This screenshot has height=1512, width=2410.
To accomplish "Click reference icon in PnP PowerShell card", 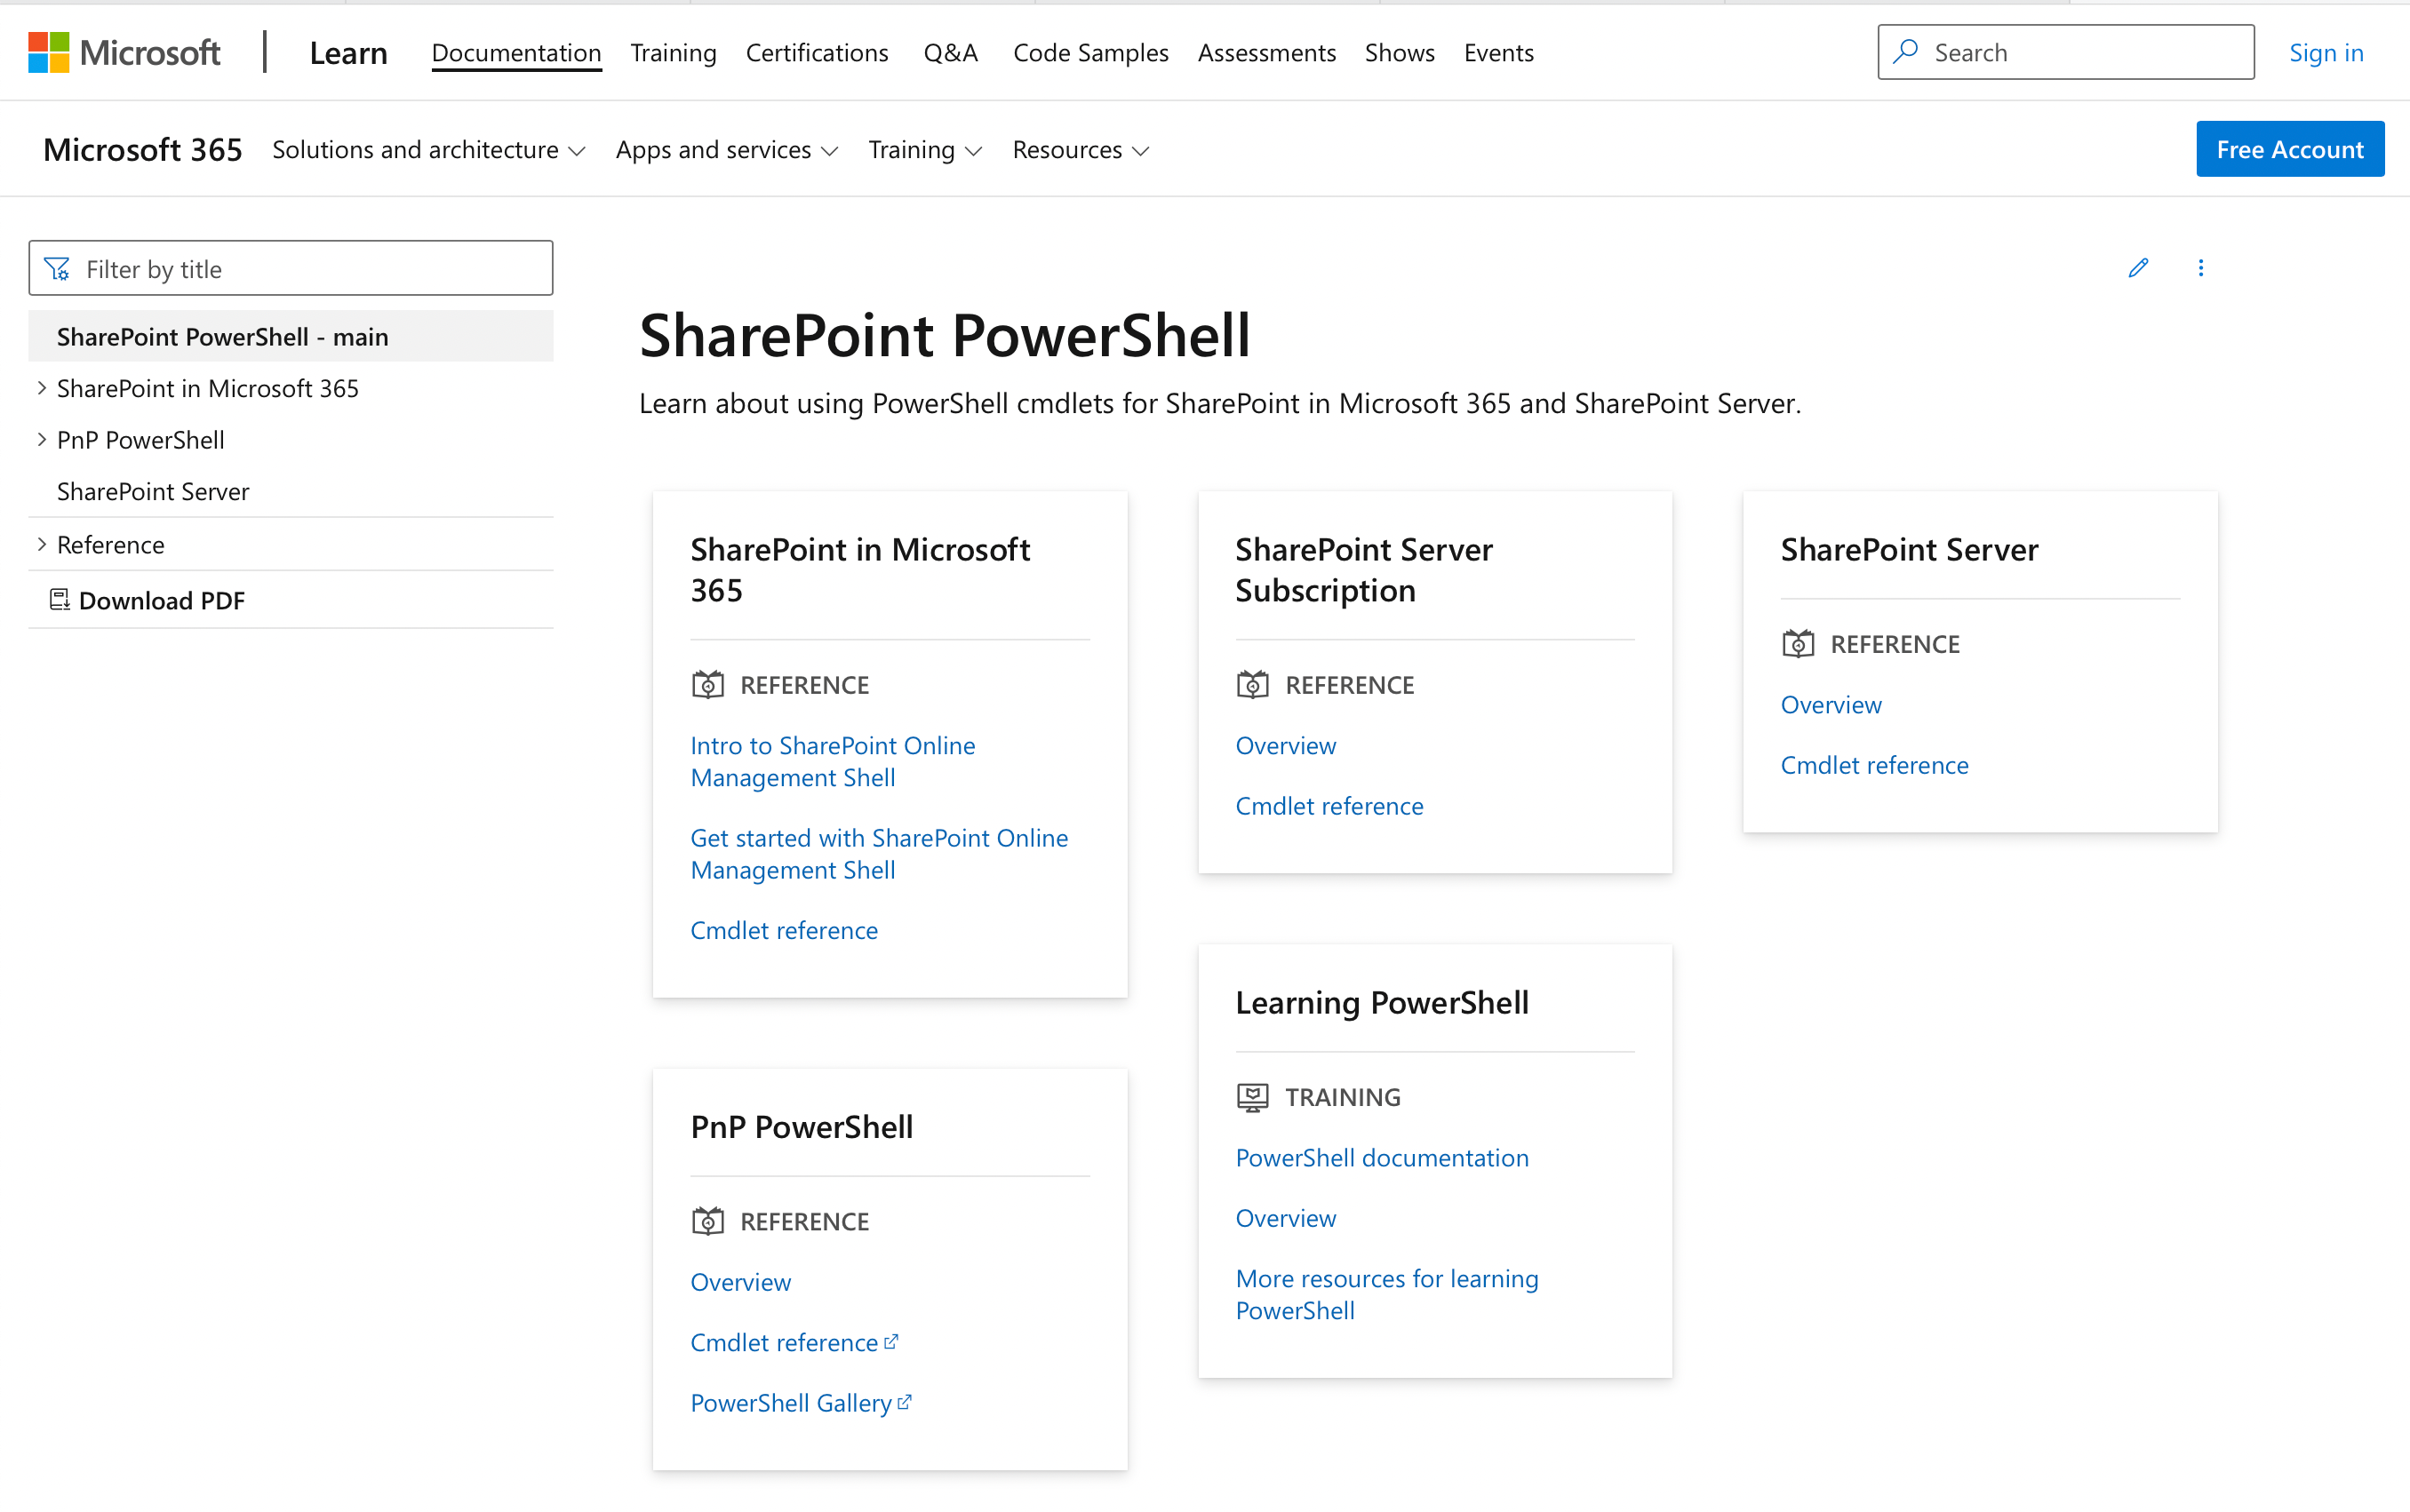I will click(x=708, y=1220).
